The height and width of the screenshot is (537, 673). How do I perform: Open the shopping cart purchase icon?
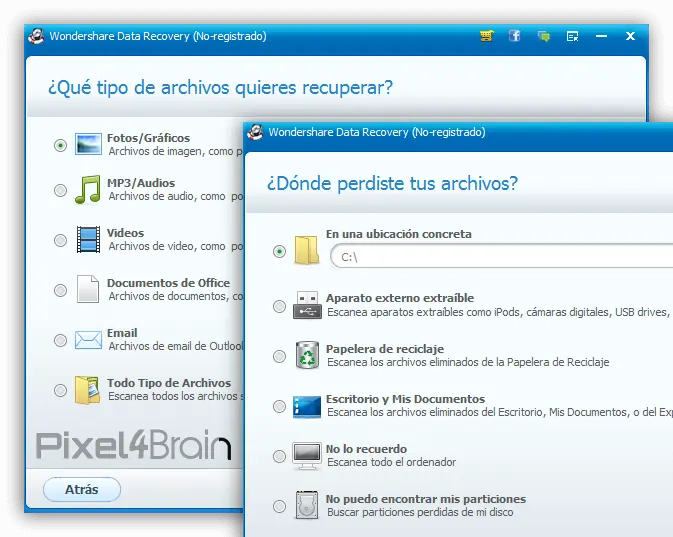(487, 36)
